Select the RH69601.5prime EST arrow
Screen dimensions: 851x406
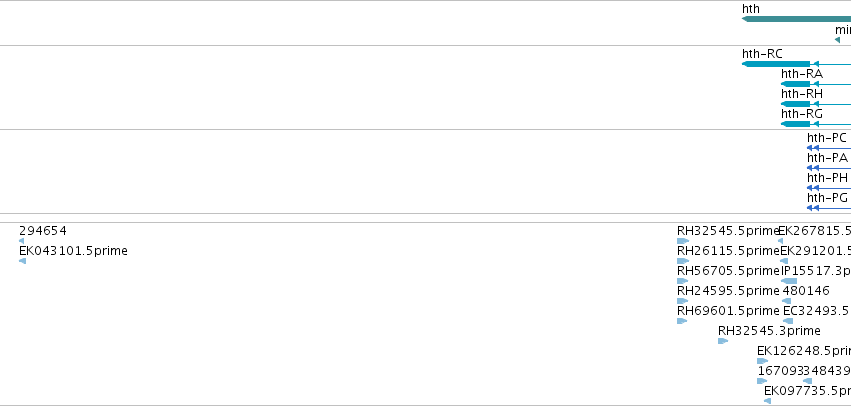[x=682, y=321]
